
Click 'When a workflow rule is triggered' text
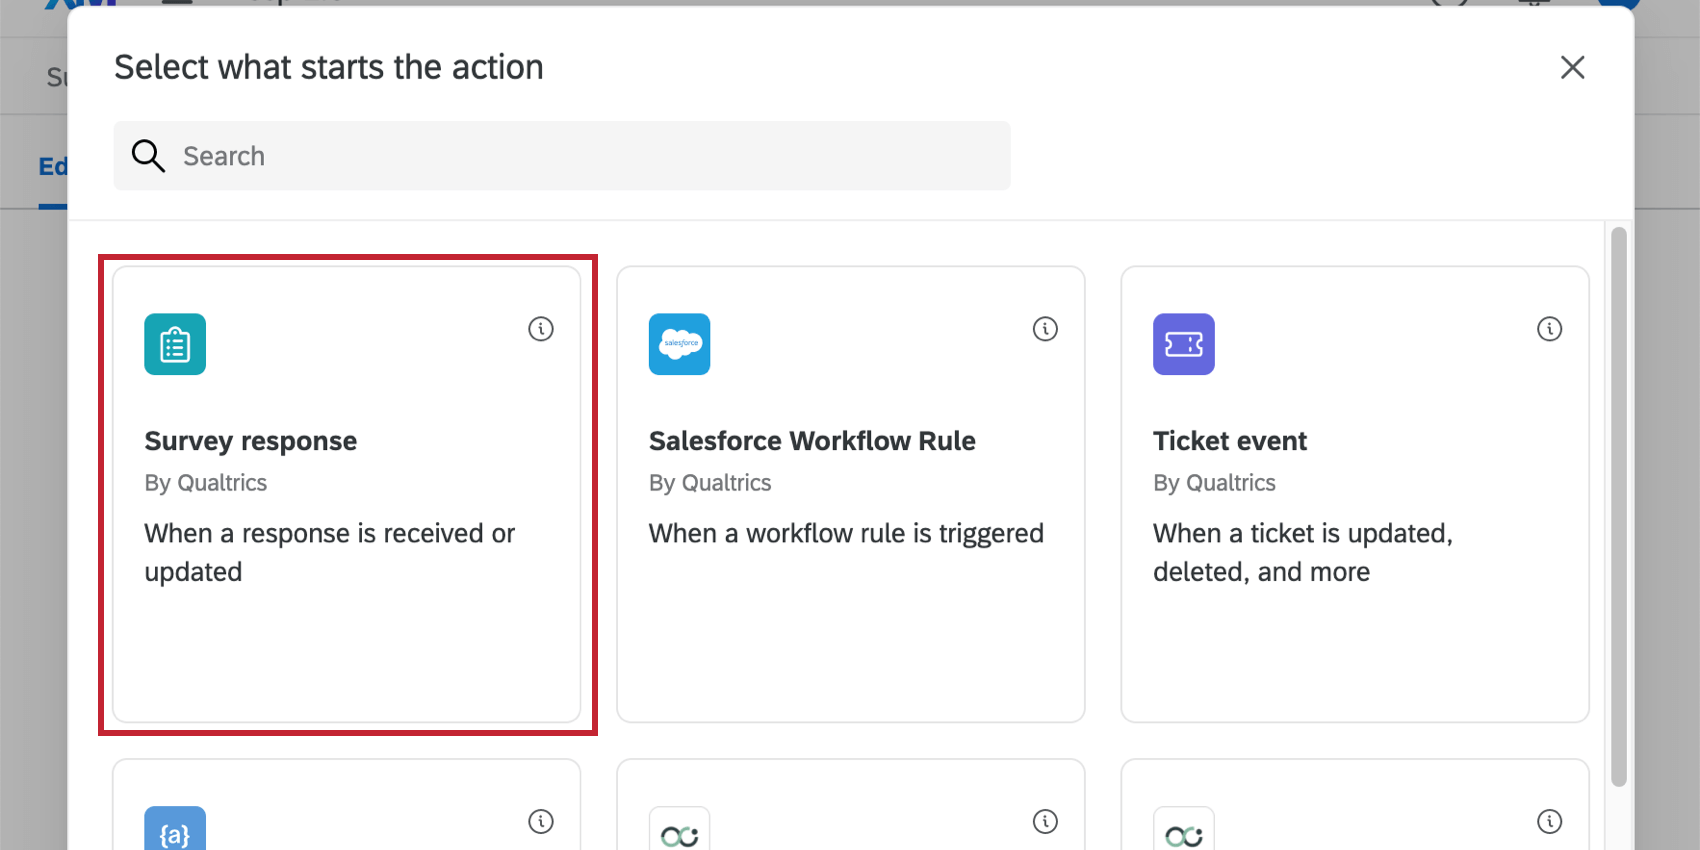point(846,534)
